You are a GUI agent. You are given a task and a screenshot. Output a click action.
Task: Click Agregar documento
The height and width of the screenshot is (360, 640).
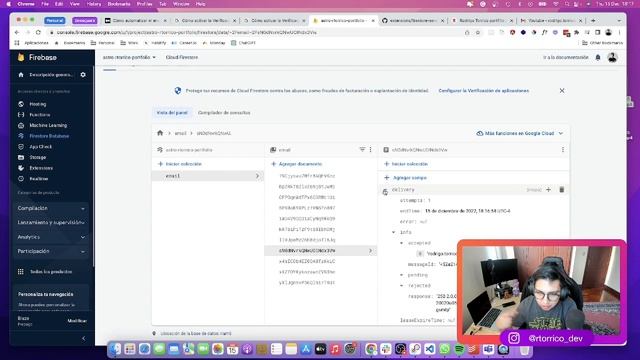[x=296, y=164]
